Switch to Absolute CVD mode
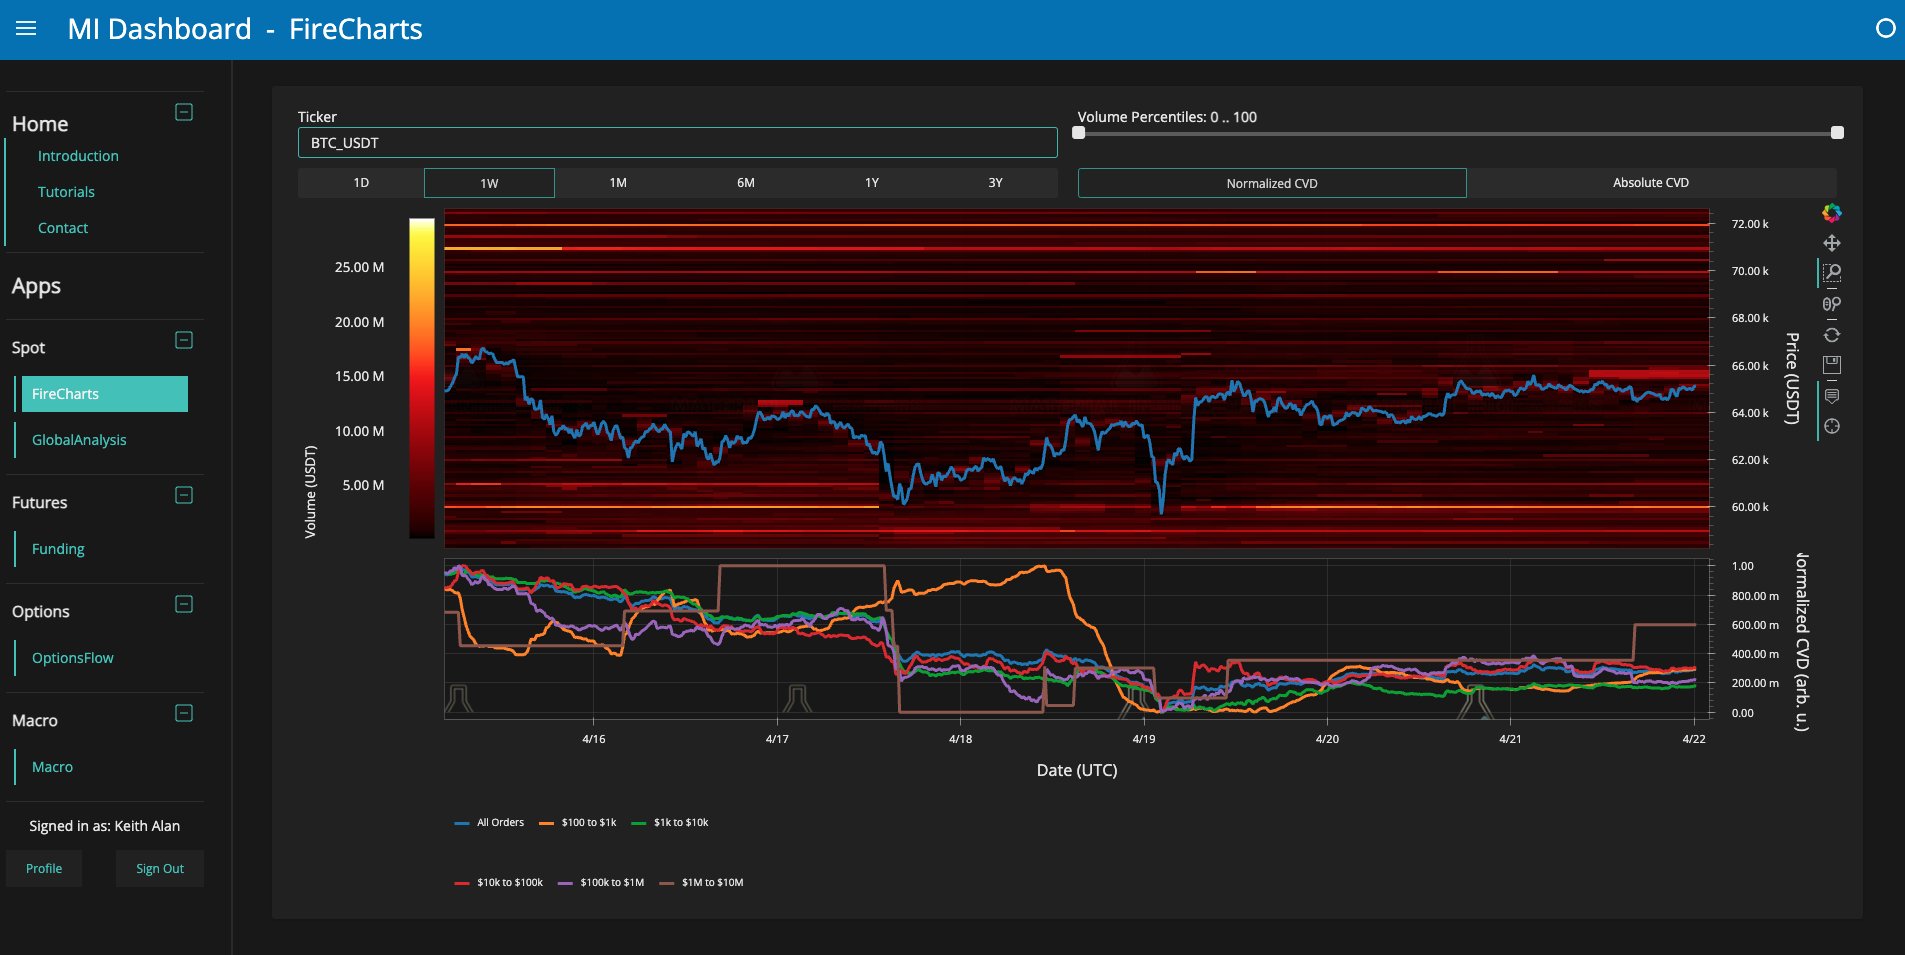Viewport: 1905px width, 955px height. click(x=1650, y=183)
